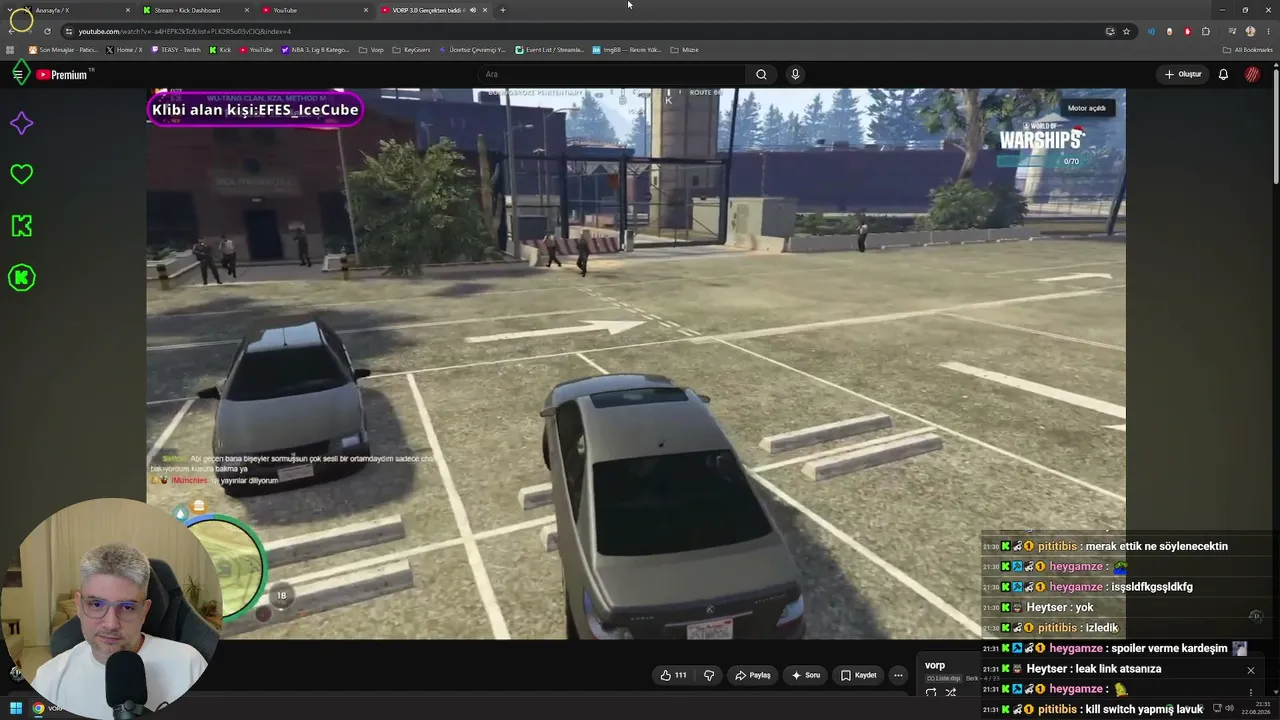Click the Soru ask button
This screenshot has width=1280, height=720.
click(806, 675)
